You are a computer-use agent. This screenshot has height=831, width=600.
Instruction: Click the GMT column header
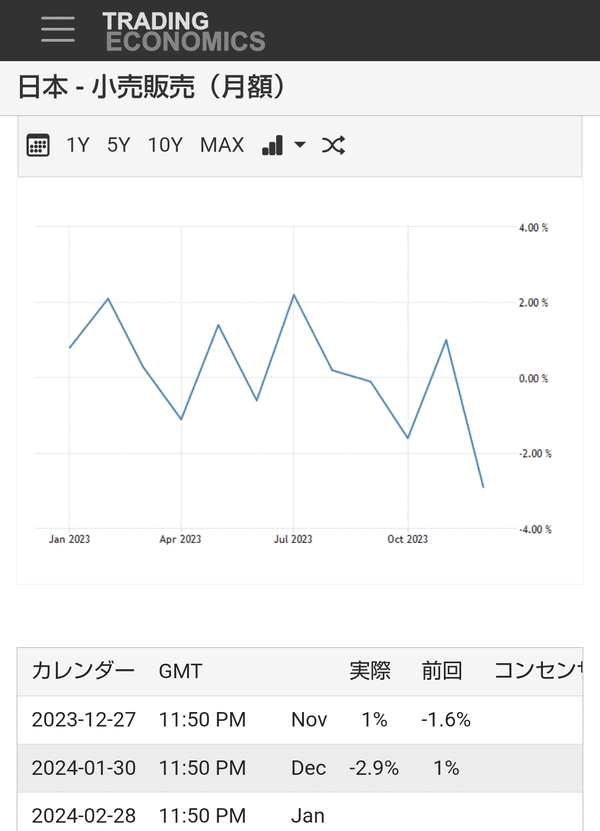(180, 671)
